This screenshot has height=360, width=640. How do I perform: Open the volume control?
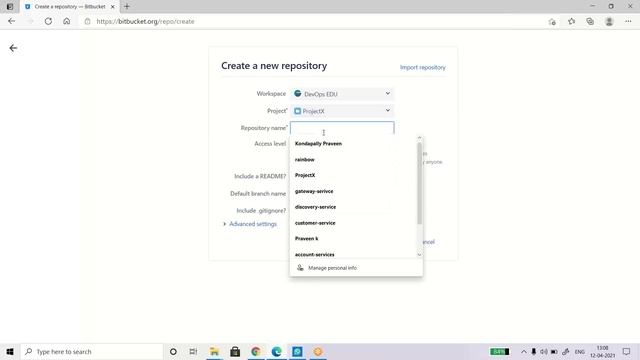[x=544, y=351]
